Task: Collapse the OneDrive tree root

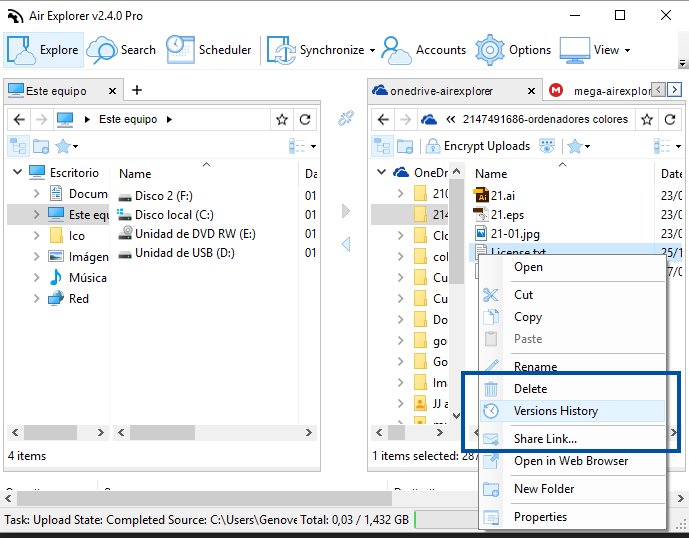Action: 381,172
